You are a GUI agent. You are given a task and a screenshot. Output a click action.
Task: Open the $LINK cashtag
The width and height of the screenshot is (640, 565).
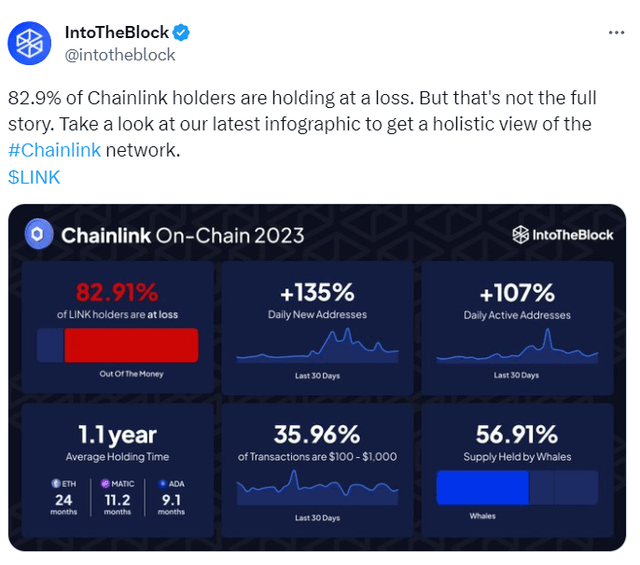pos(34,177)
